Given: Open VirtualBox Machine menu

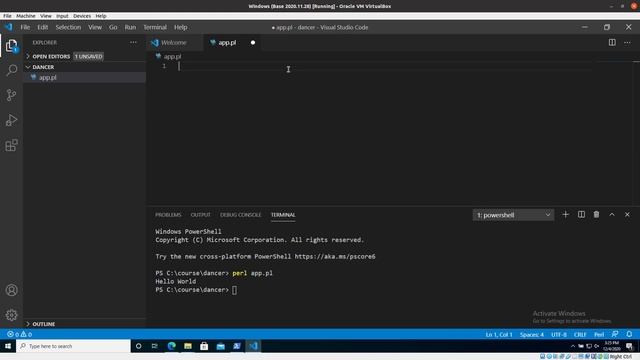Looking at the screenshot, I should [26, 16].
